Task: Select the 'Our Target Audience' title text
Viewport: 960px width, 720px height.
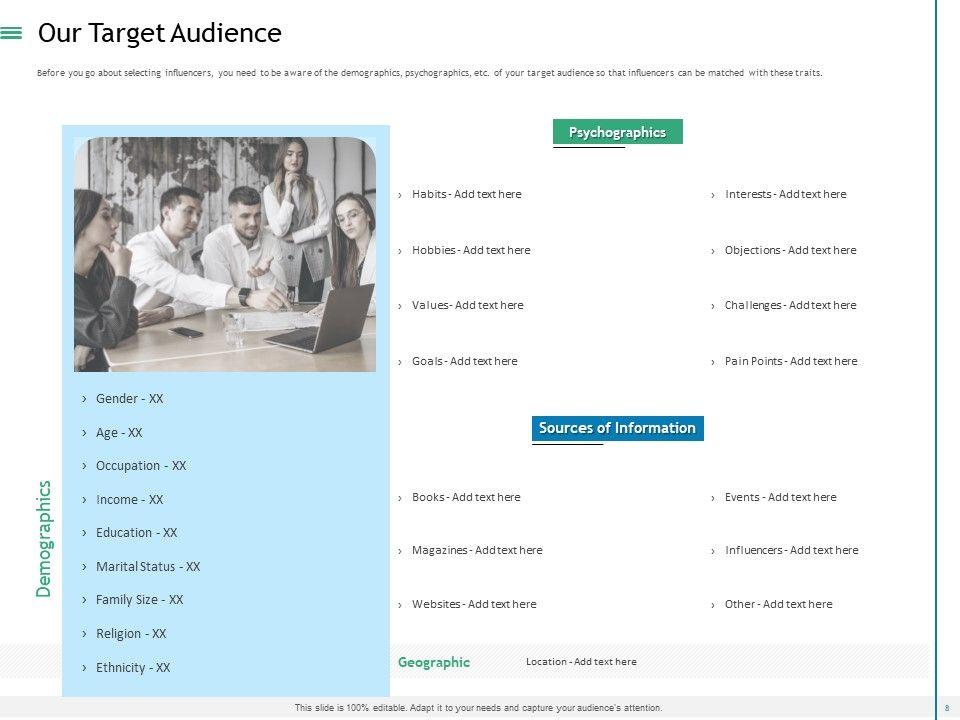Action: (159, 33)
